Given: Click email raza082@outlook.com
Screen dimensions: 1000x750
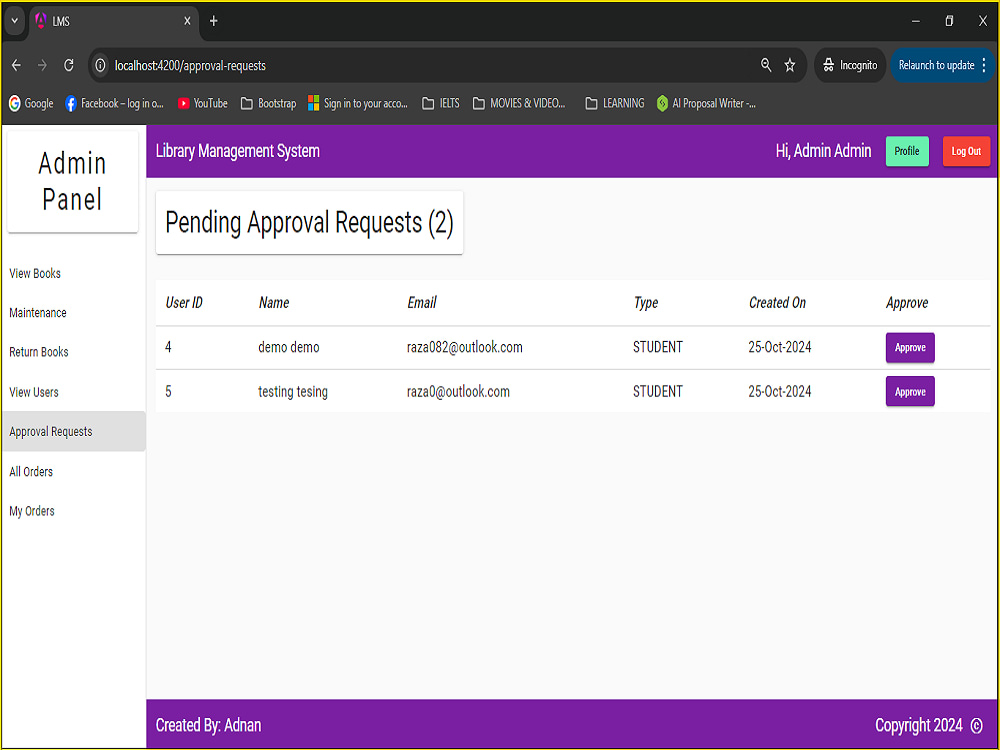Looking at the screenshot, I should 464,348.
